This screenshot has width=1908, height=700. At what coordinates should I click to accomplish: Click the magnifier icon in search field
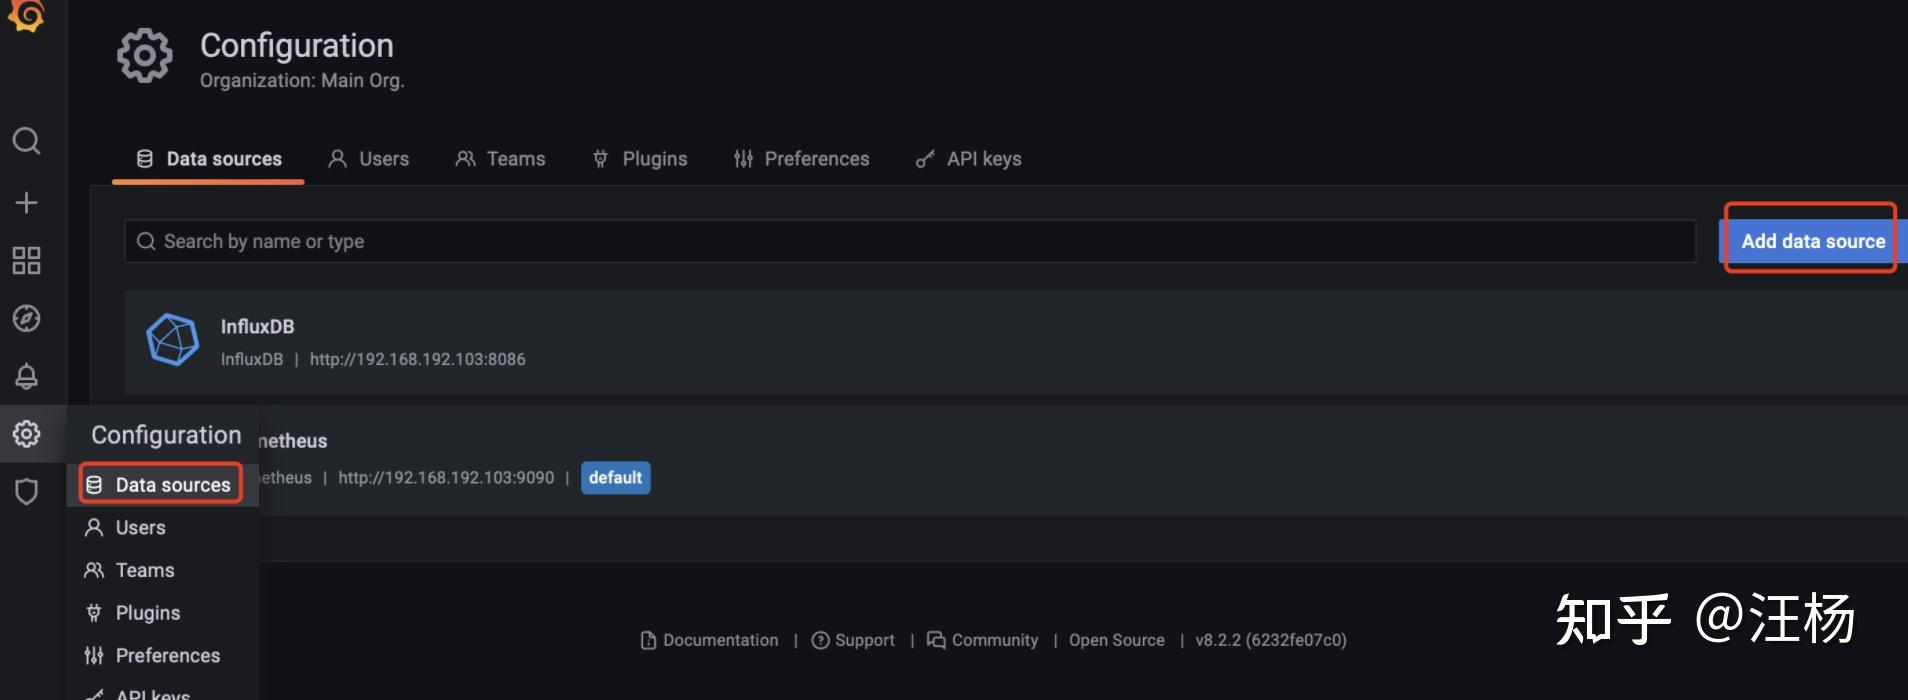pyautogui.click(x=146, y=241)
